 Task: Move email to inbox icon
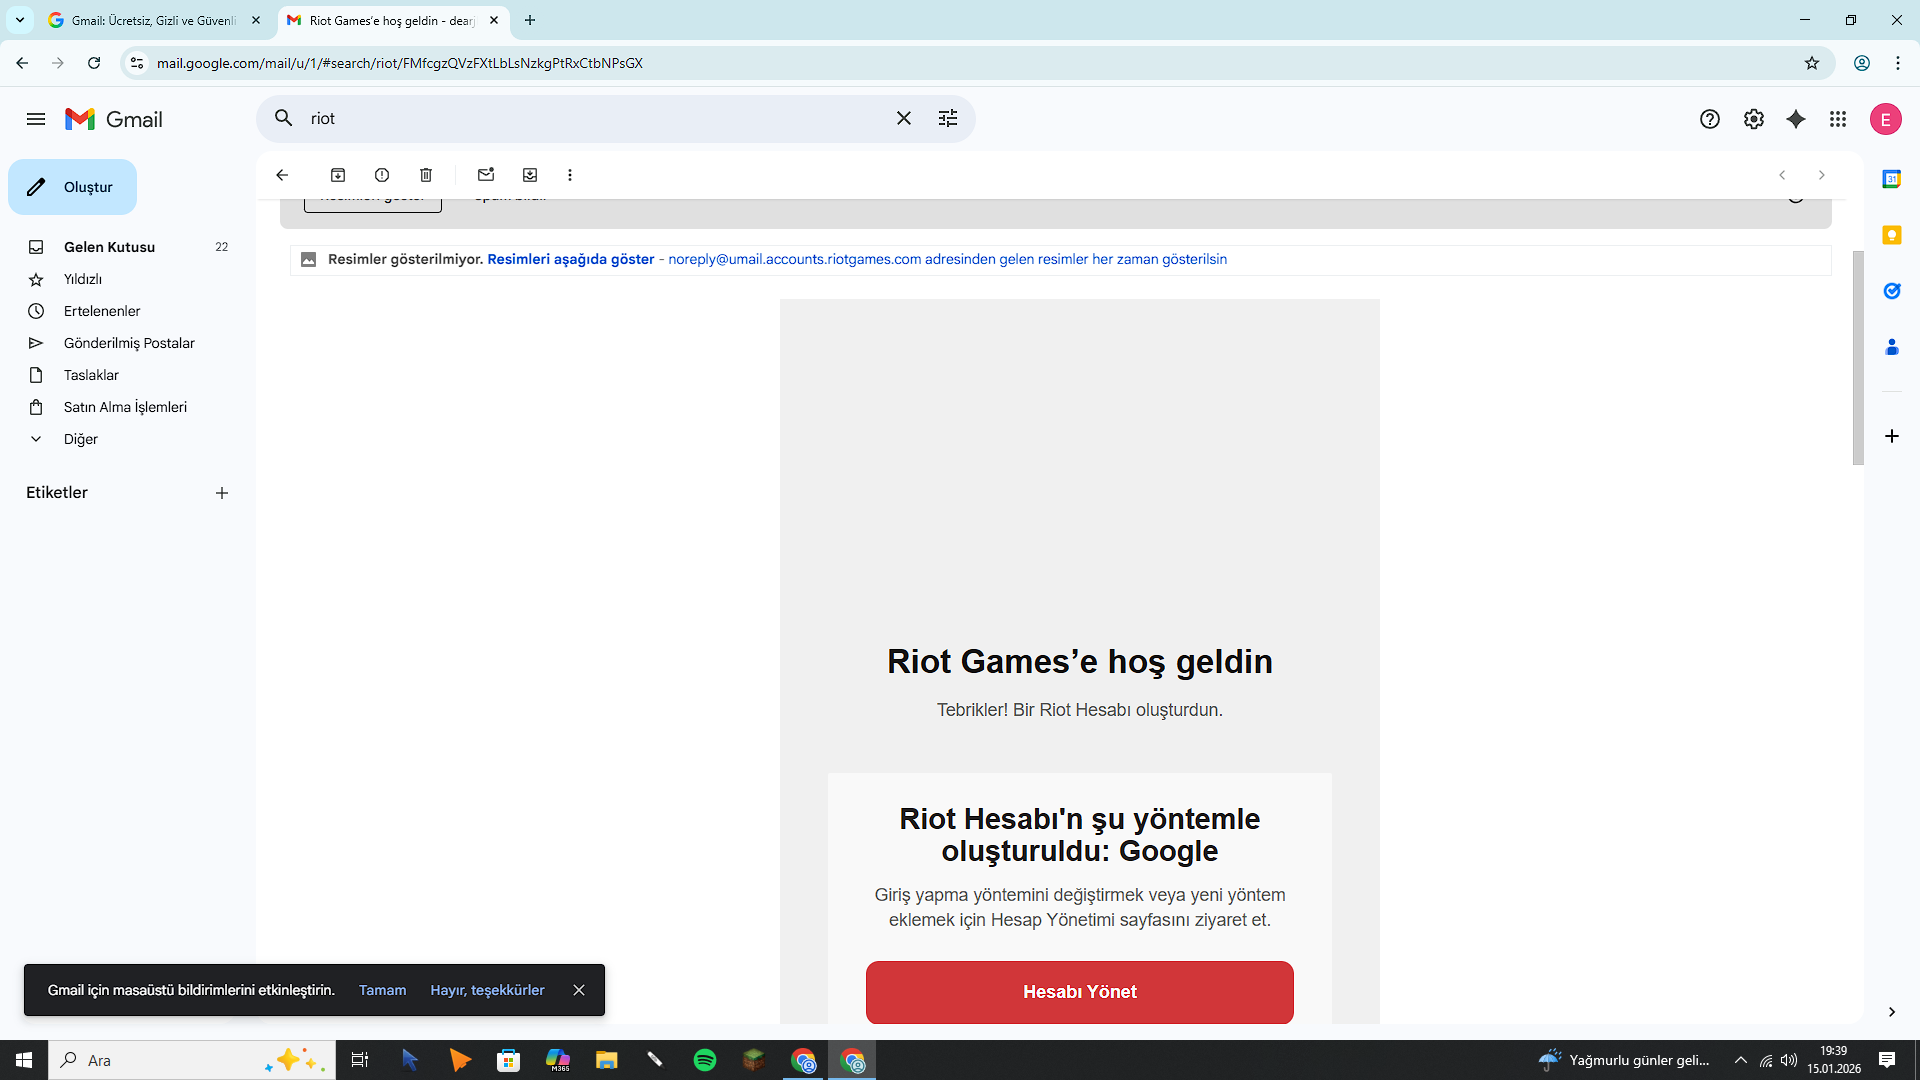pyautogui.click(x=530, y=175)
